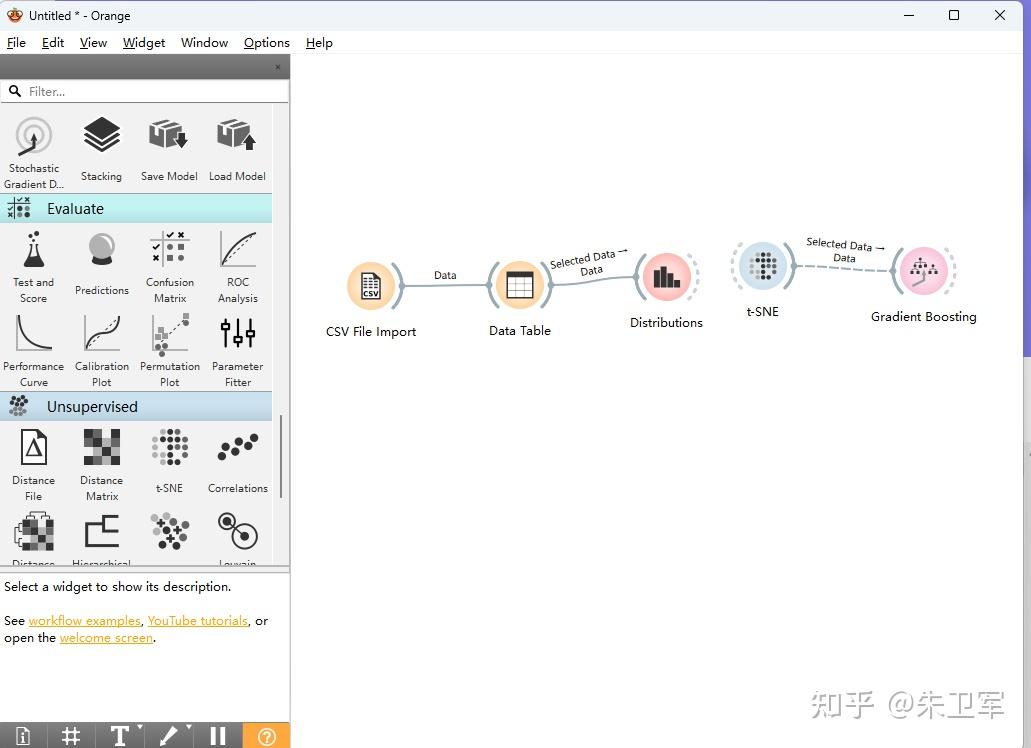Open the File menu
This screenshot has width=1031, height=748.
(x=16, y=43)
